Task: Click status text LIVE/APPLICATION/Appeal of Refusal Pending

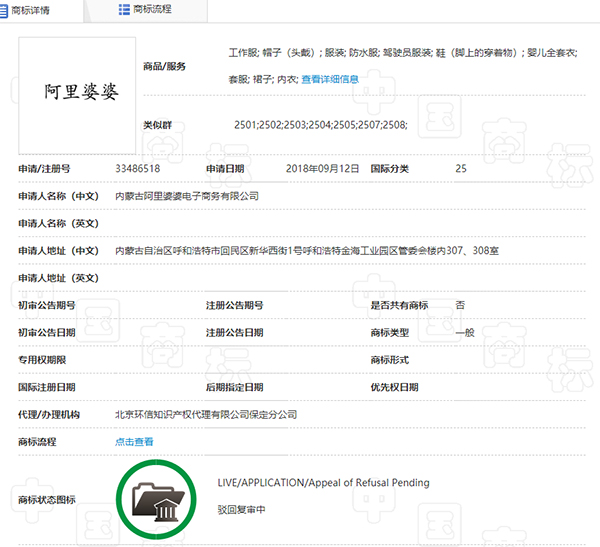Action: click(x=323, y=483)
